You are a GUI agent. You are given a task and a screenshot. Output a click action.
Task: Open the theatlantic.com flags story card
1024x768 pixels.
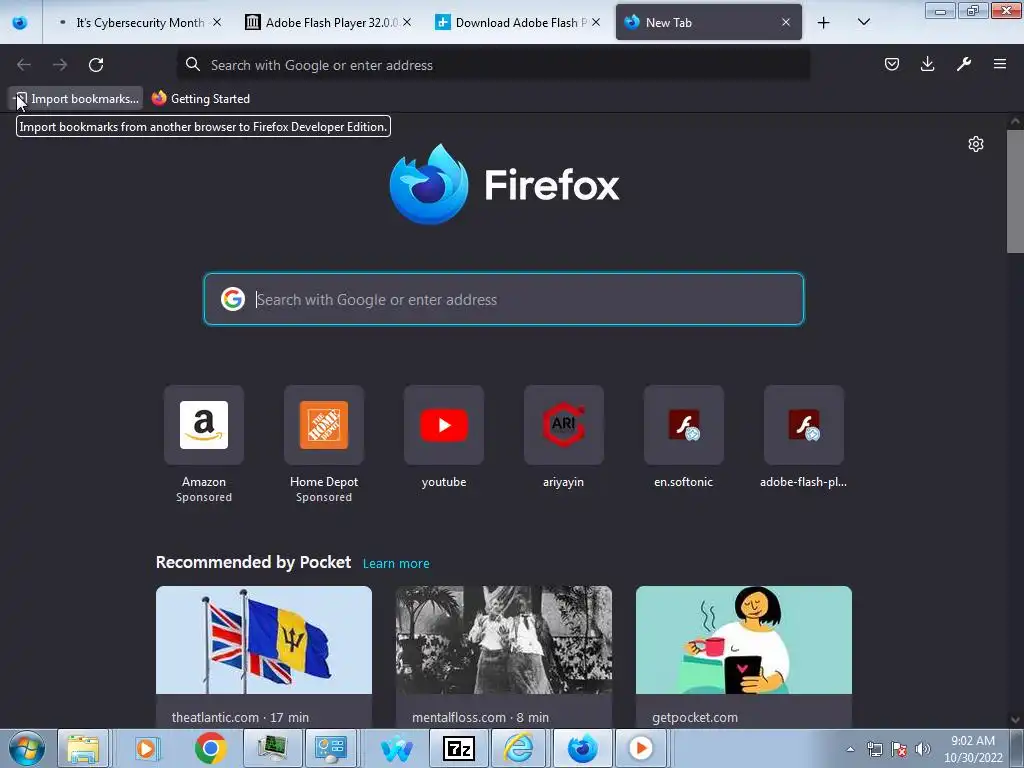tap(264, 656)
